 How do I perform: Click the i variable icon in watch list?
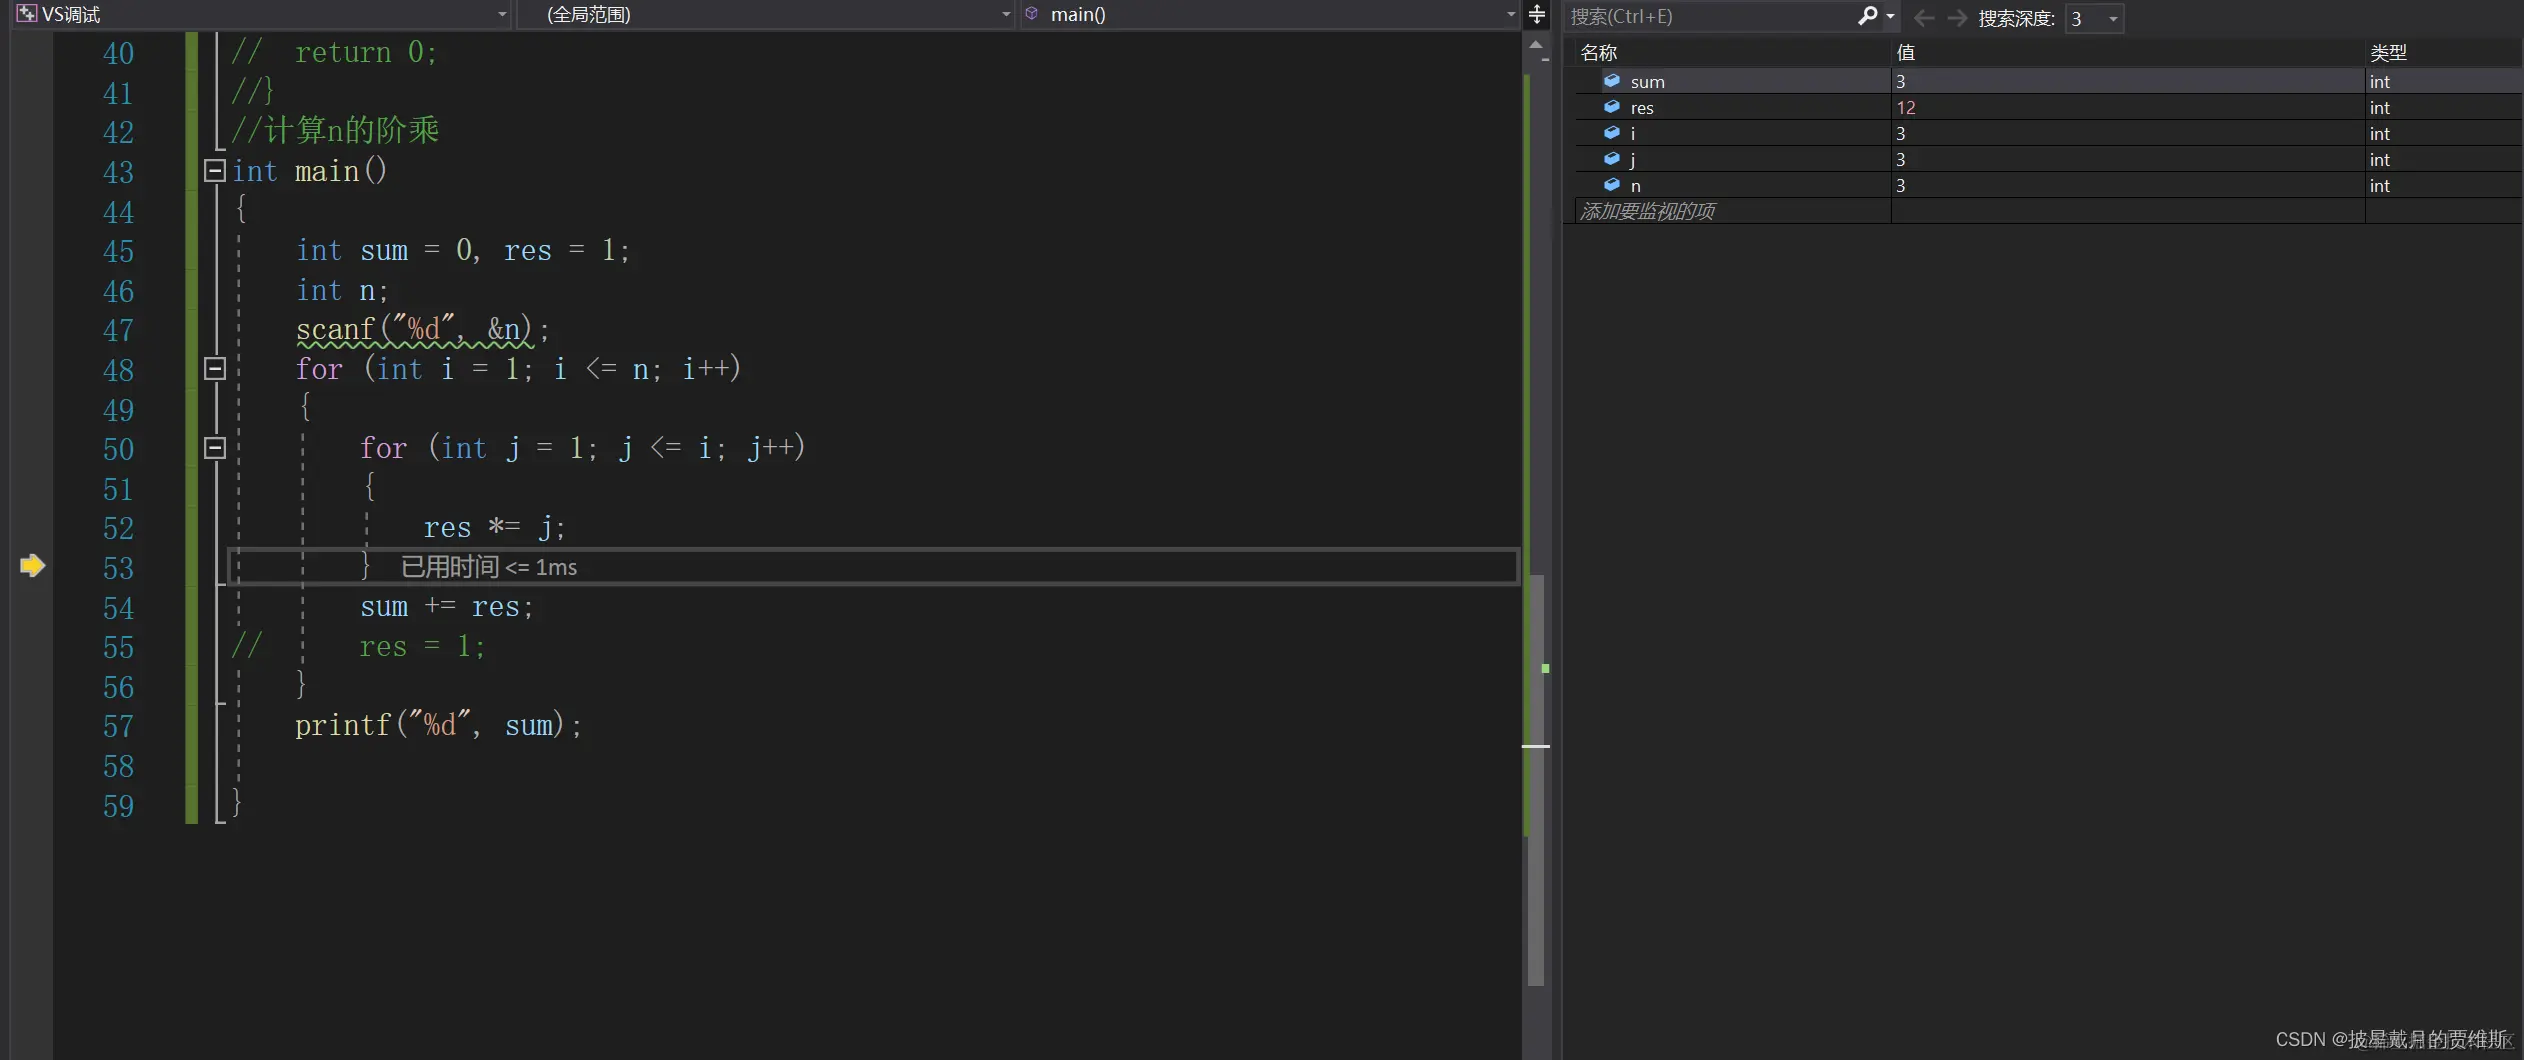click(x=1612, y=132)
